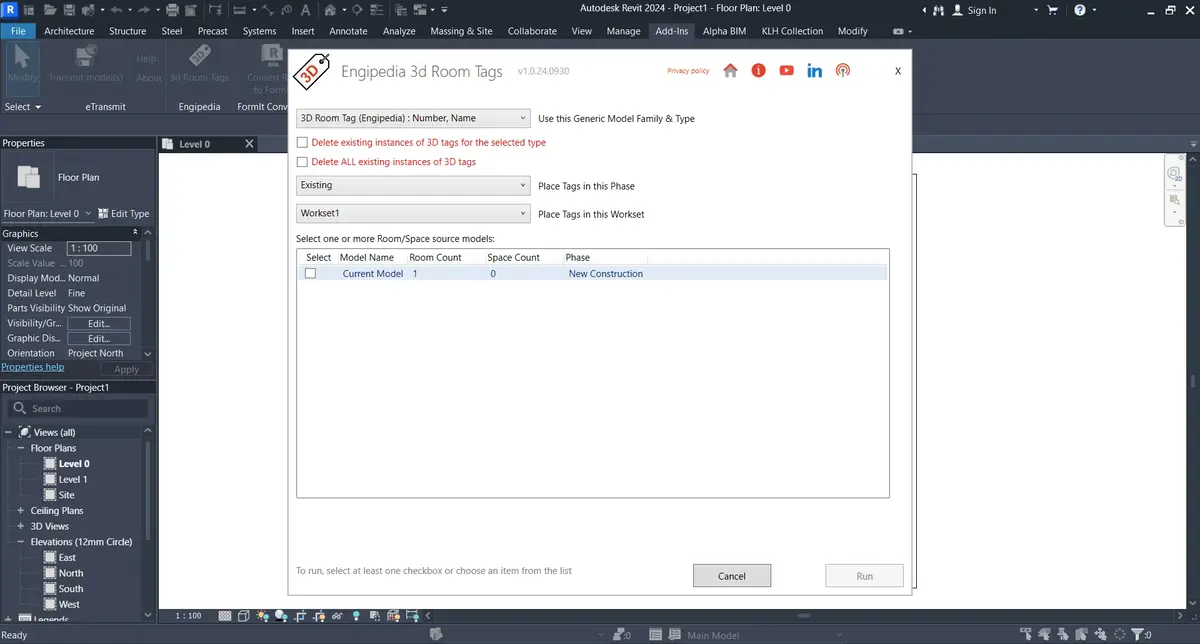The image size is (1200, 644).
Task: Click the Help question mark icon
Action: point(1080,9)
